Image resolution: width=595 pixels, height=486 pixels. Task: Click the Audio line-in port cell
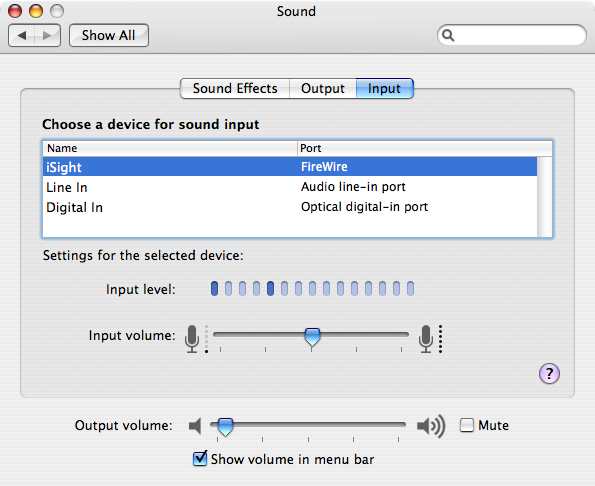point(353,187)
